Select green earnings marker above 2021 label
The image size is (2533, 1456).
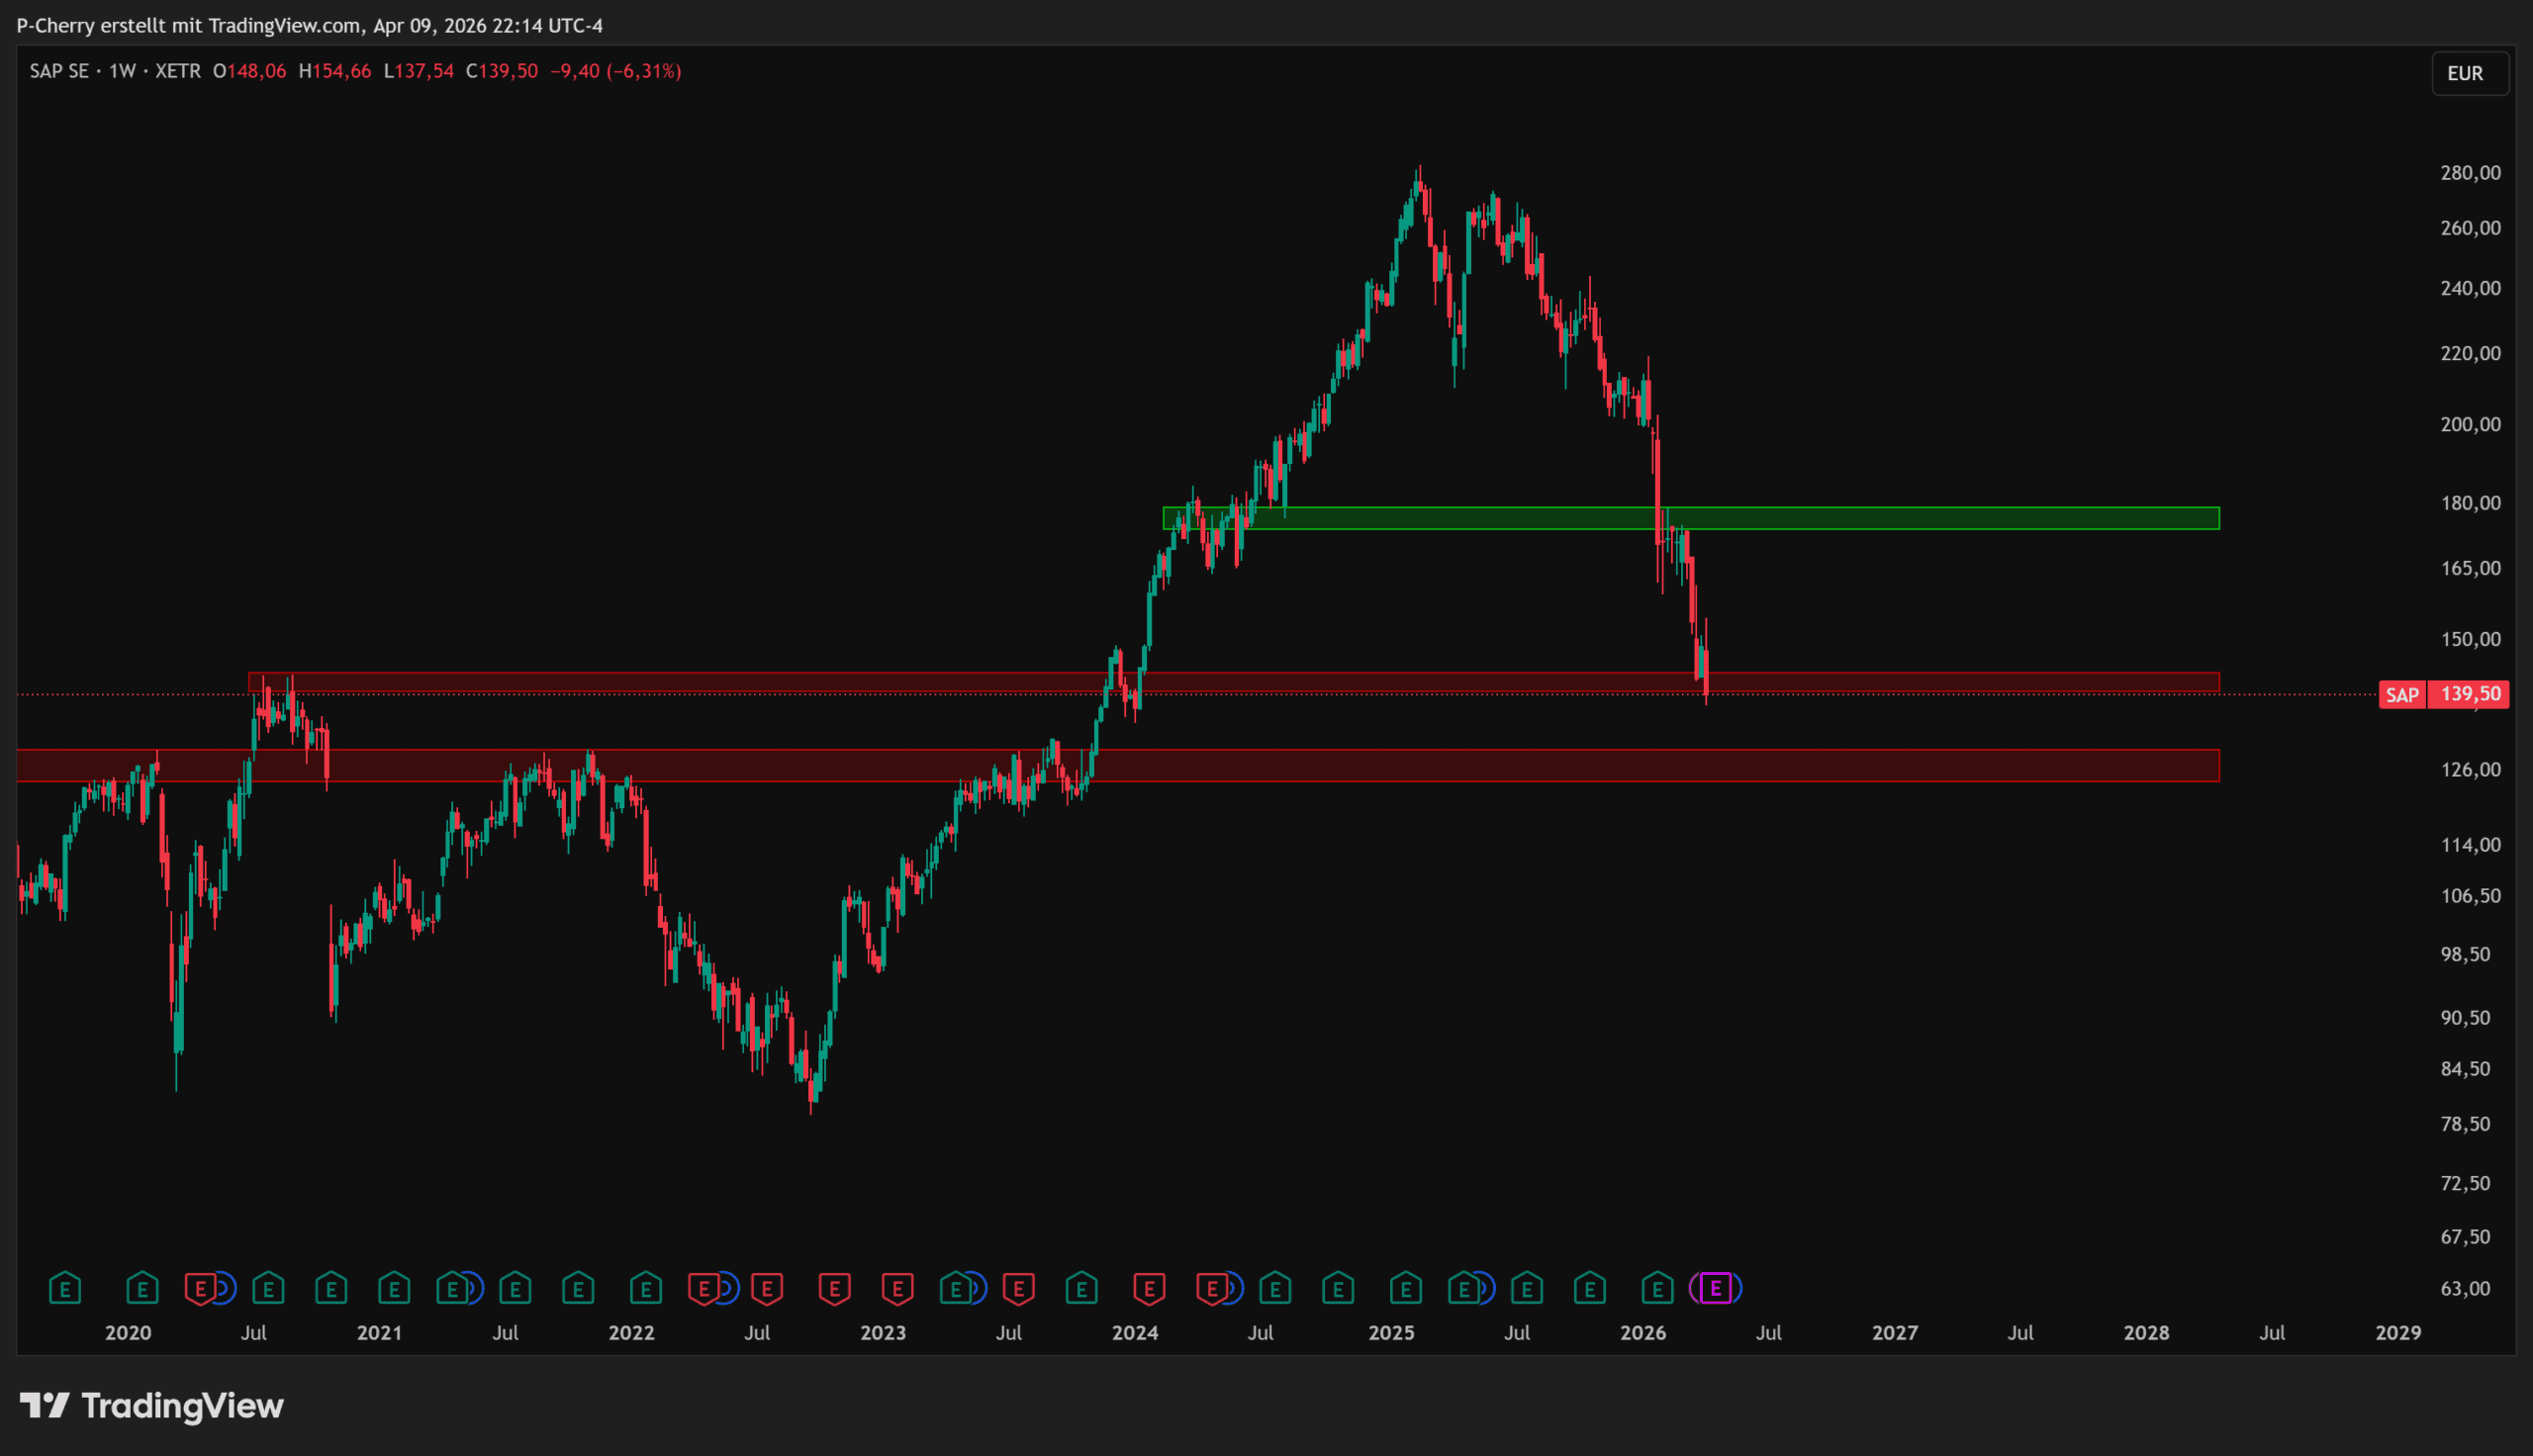pyautogui.click(x=394, y=1288)
